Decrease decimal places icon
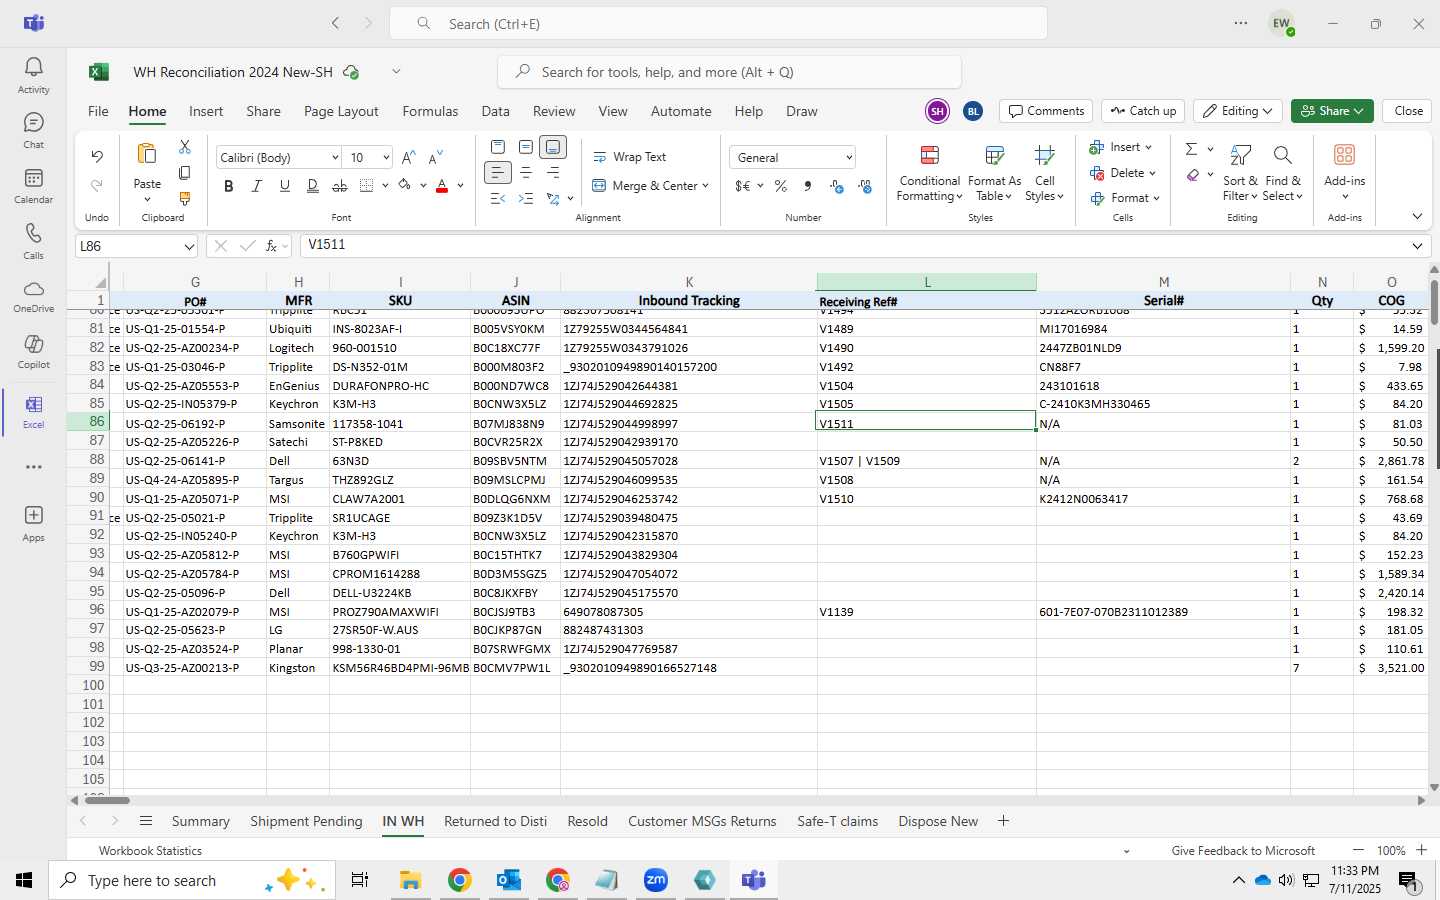The image size is (1440, 900). (x=865, y=186)
